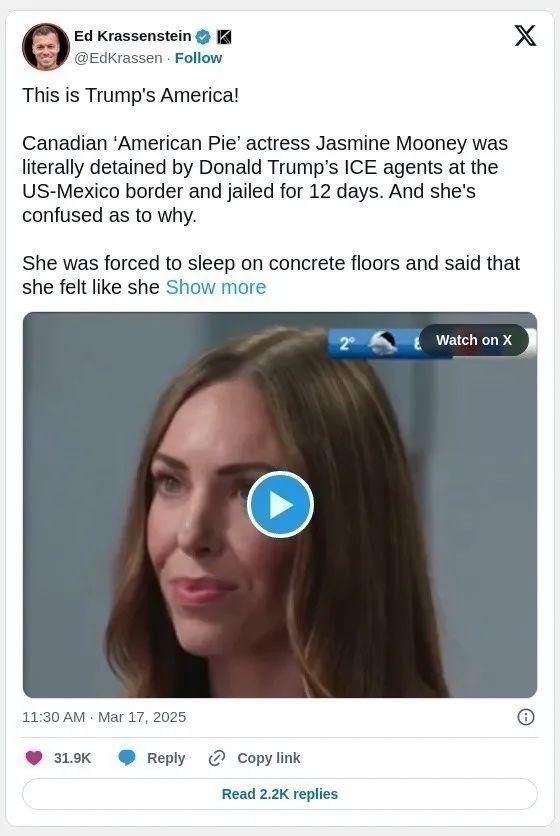Click the Reply text label

tap(166, 758)
